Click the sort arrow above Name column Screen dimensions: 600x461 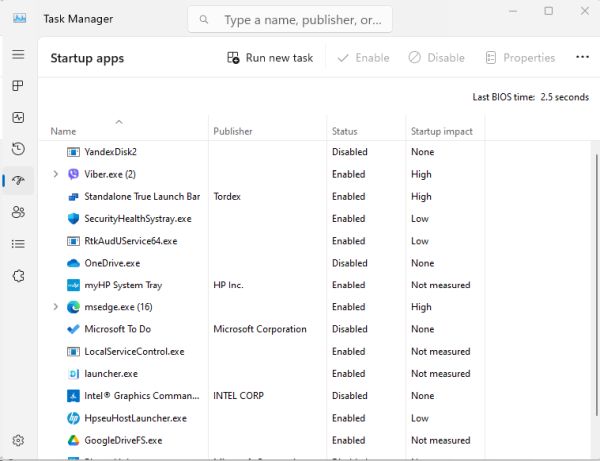[119, 122]
